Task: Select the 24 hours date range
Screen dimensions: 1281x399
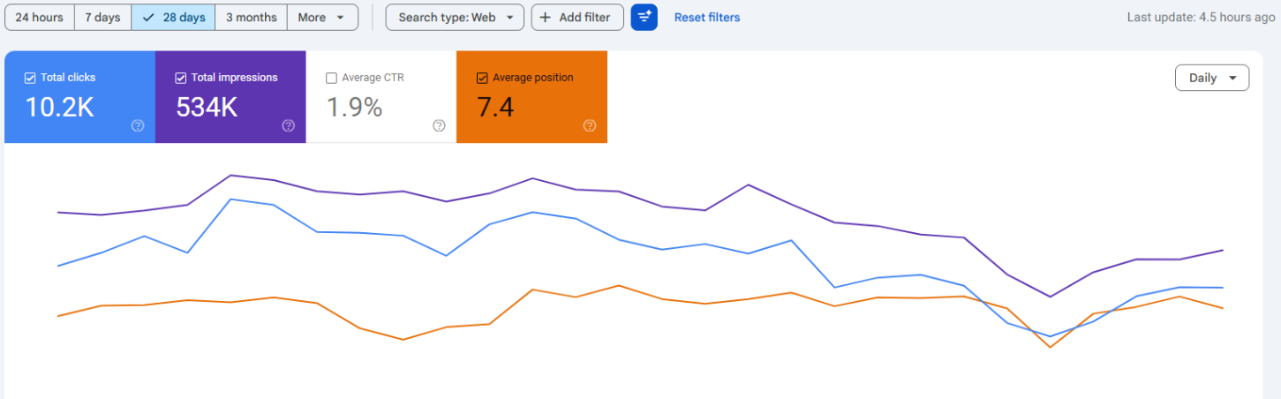Action: [x=40, y=17]
